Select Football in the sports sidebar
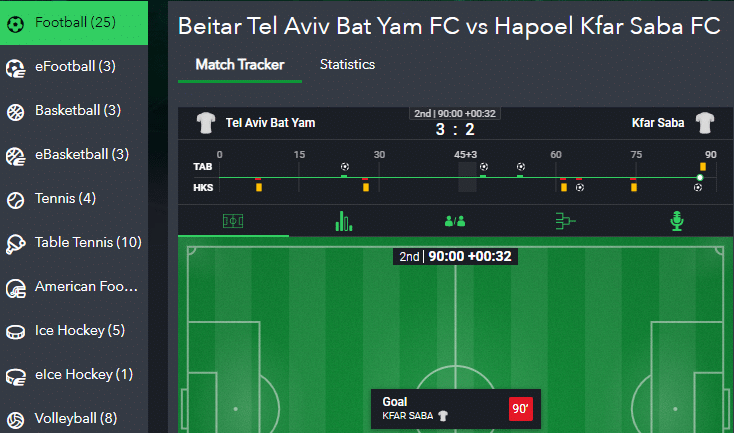734x433 pixels. pyautogui.click(x=74, y=22)
